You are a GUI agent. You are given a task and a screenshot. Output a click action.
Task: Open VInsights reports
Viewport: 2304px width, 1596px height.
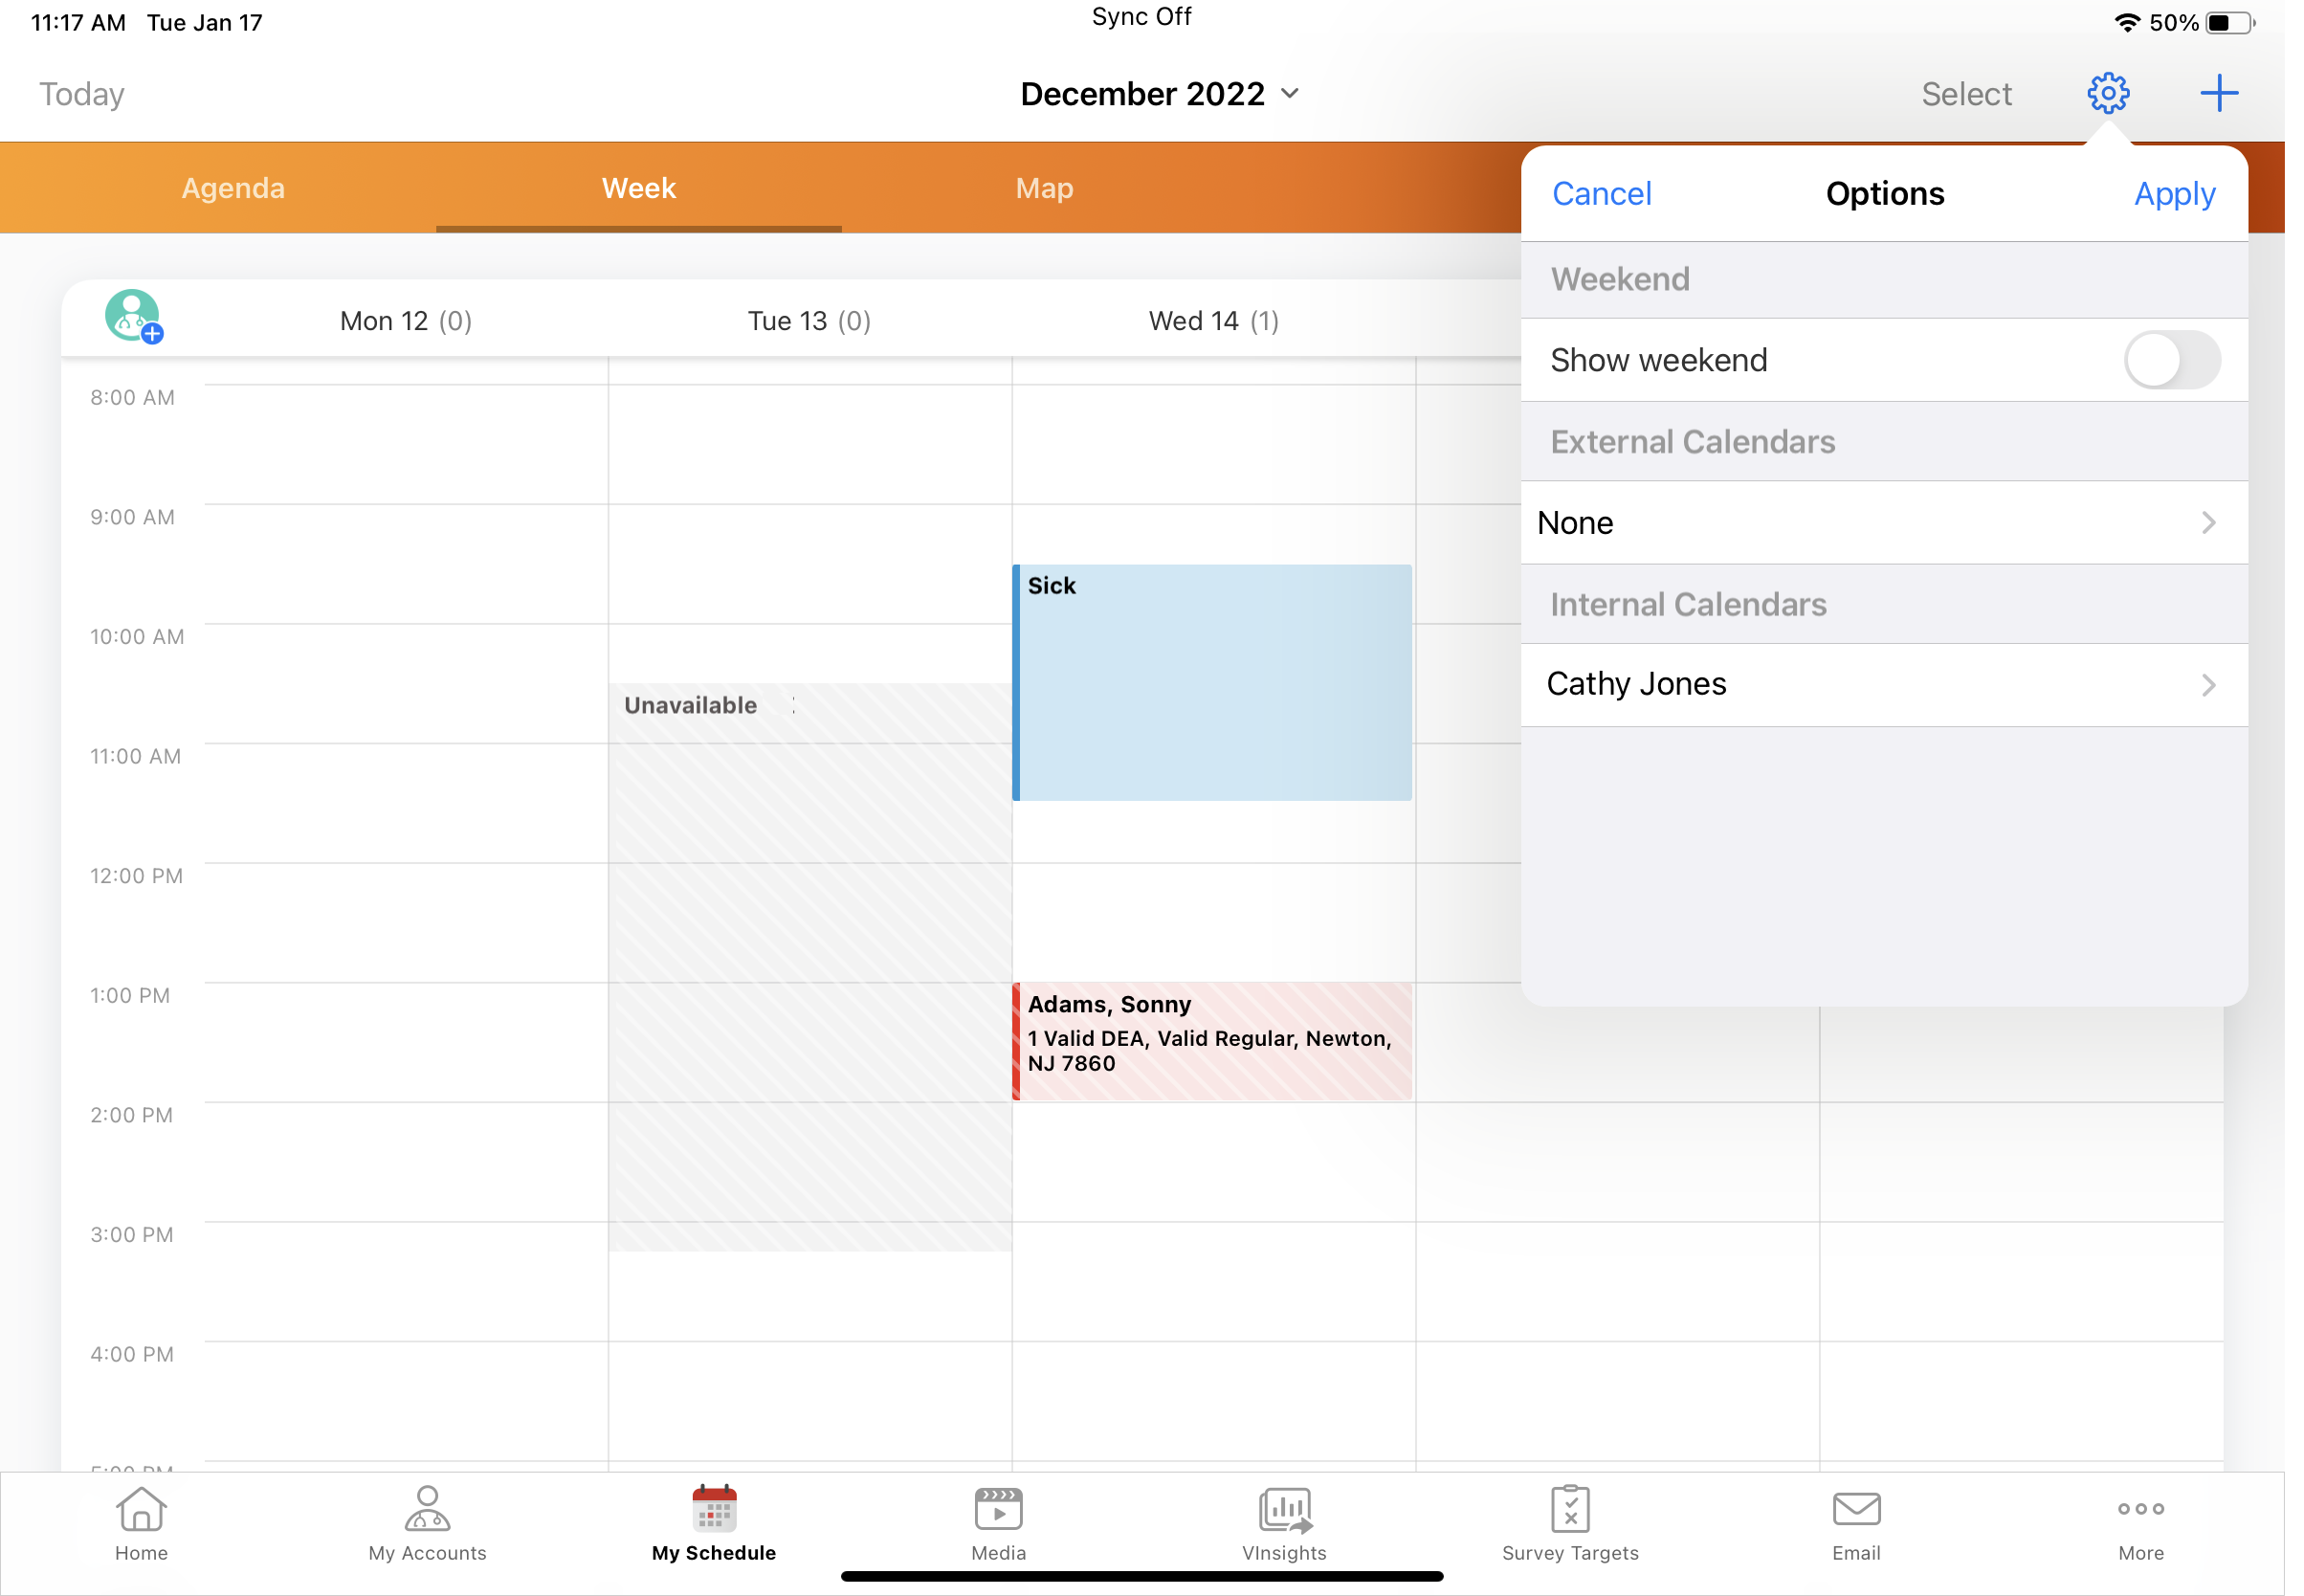coord(1284,1523)
